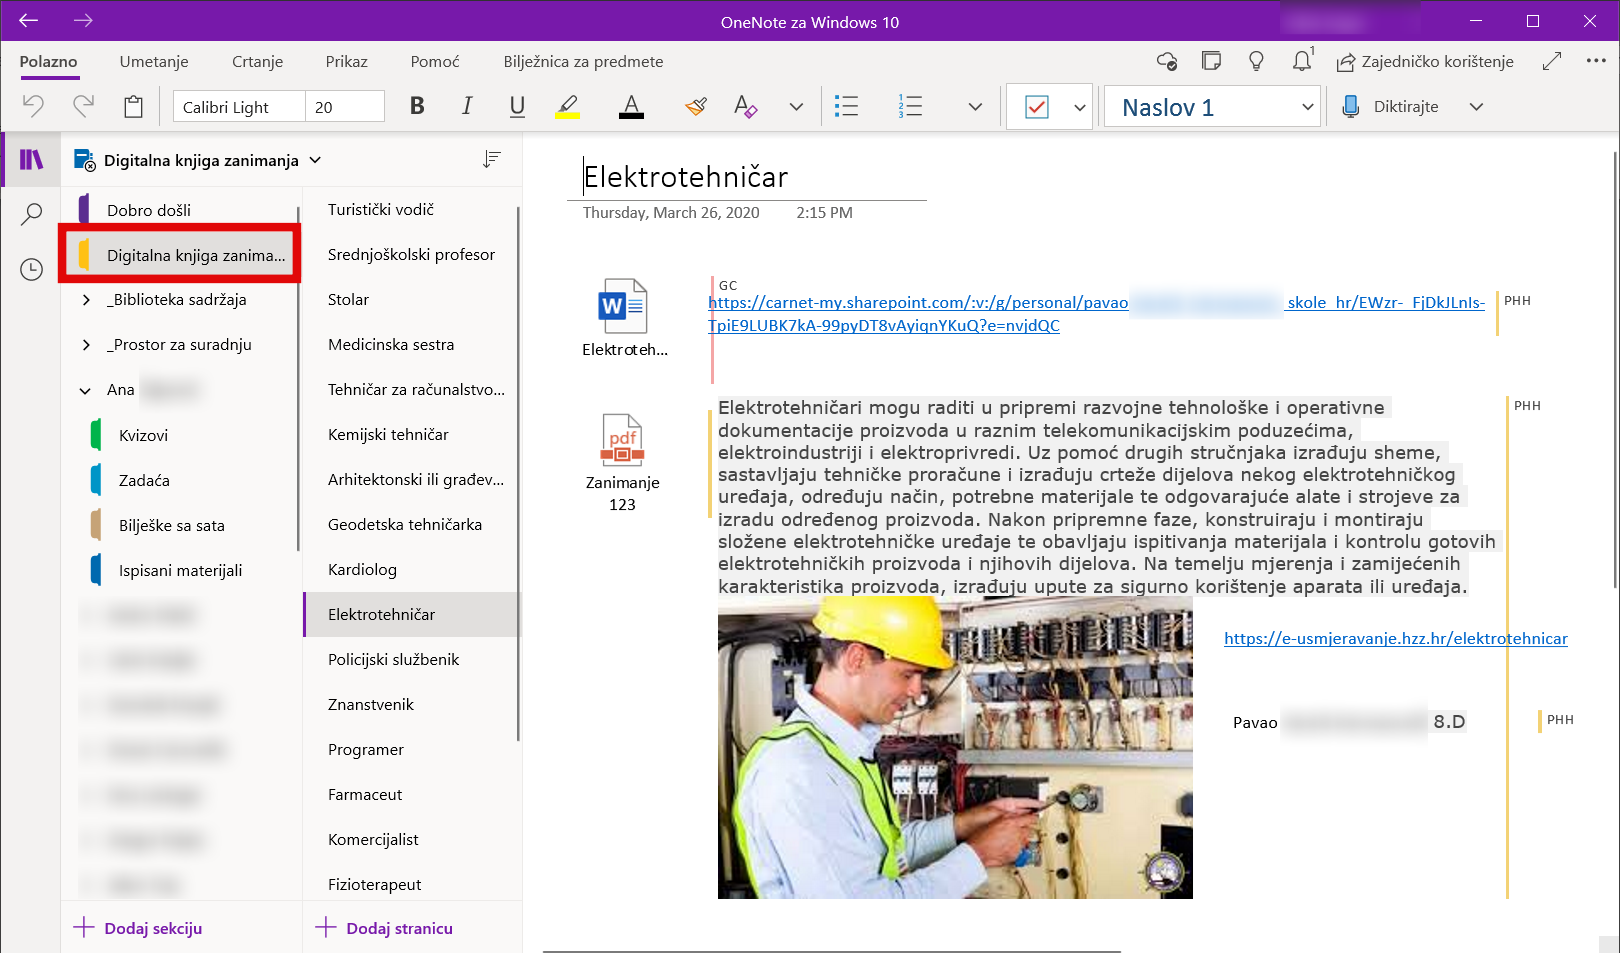
Task: Open the Diktirajte language dropdown arrow
Action: [x=1476, y=107]
